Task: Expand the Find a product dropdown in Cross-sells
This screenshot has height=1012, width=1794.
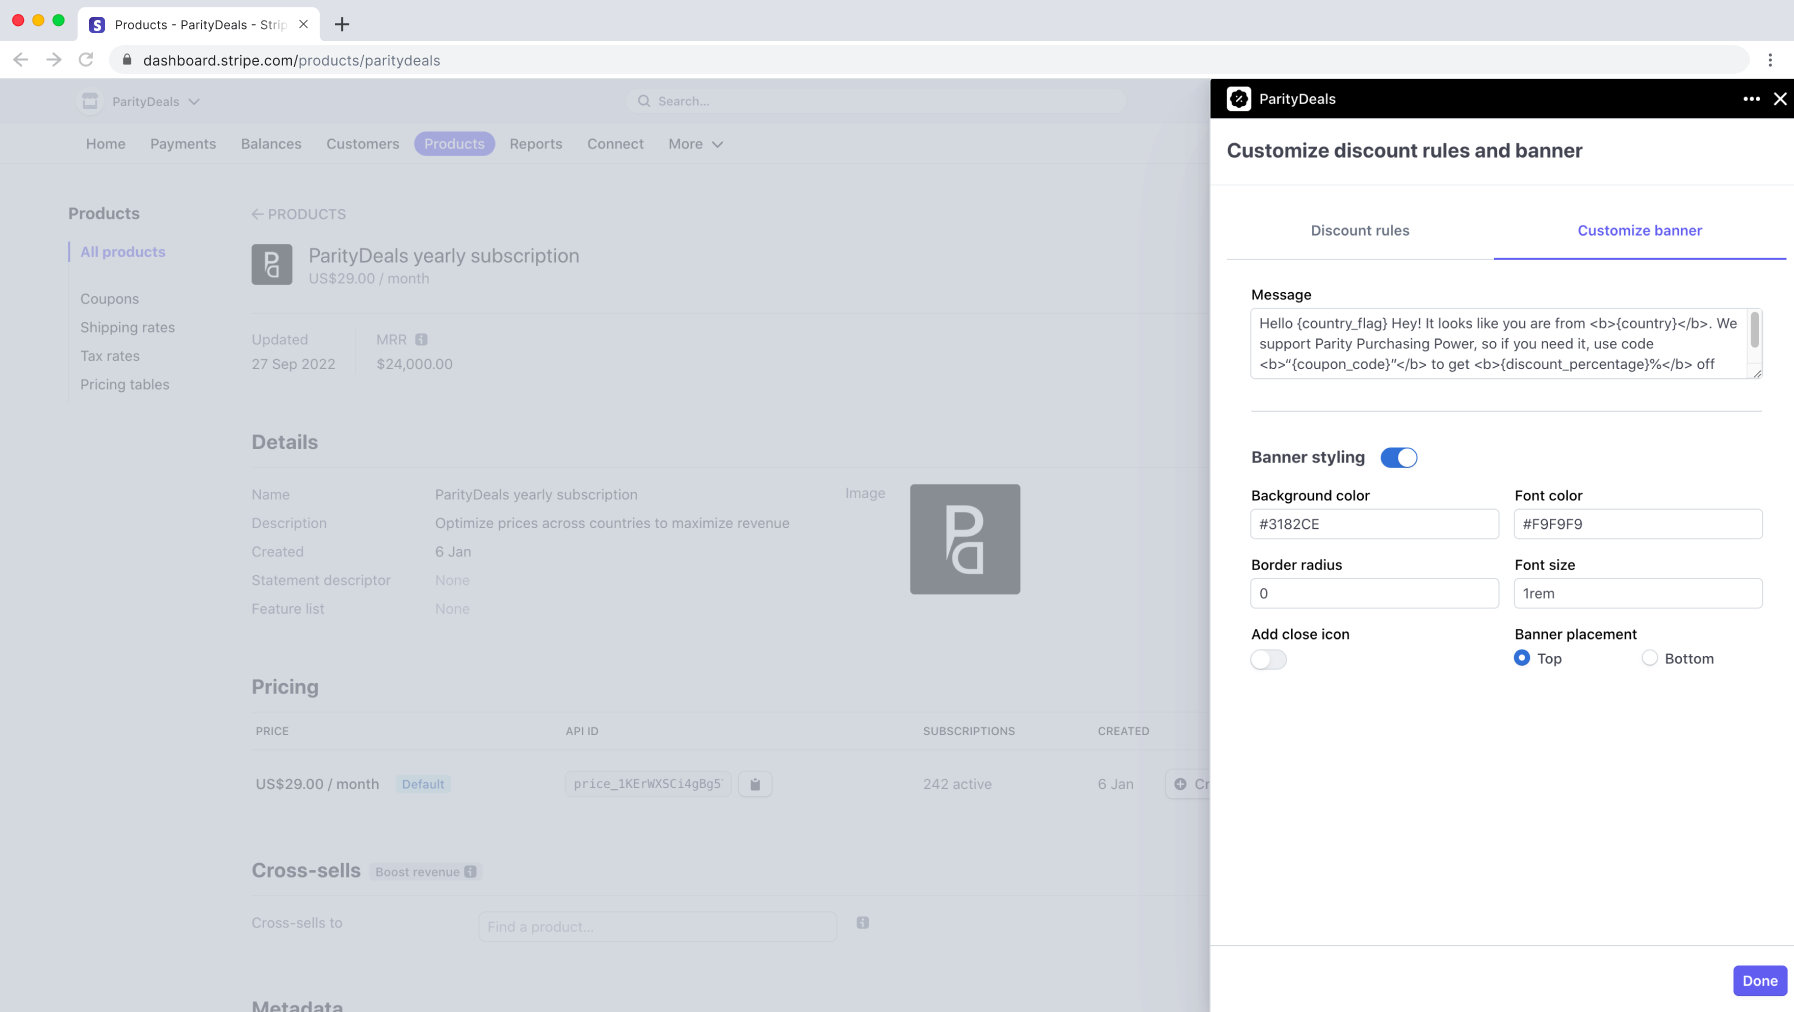Action: click(657, 926)
